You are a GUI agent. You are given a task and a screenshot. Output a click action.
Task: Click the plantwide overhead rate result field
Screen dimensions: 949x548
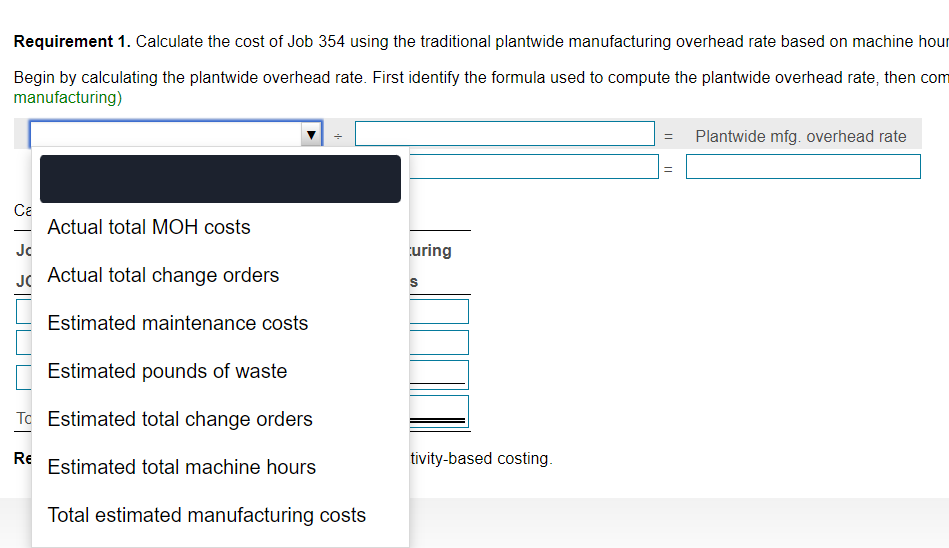pyautogui.click(x=803, y=167)
